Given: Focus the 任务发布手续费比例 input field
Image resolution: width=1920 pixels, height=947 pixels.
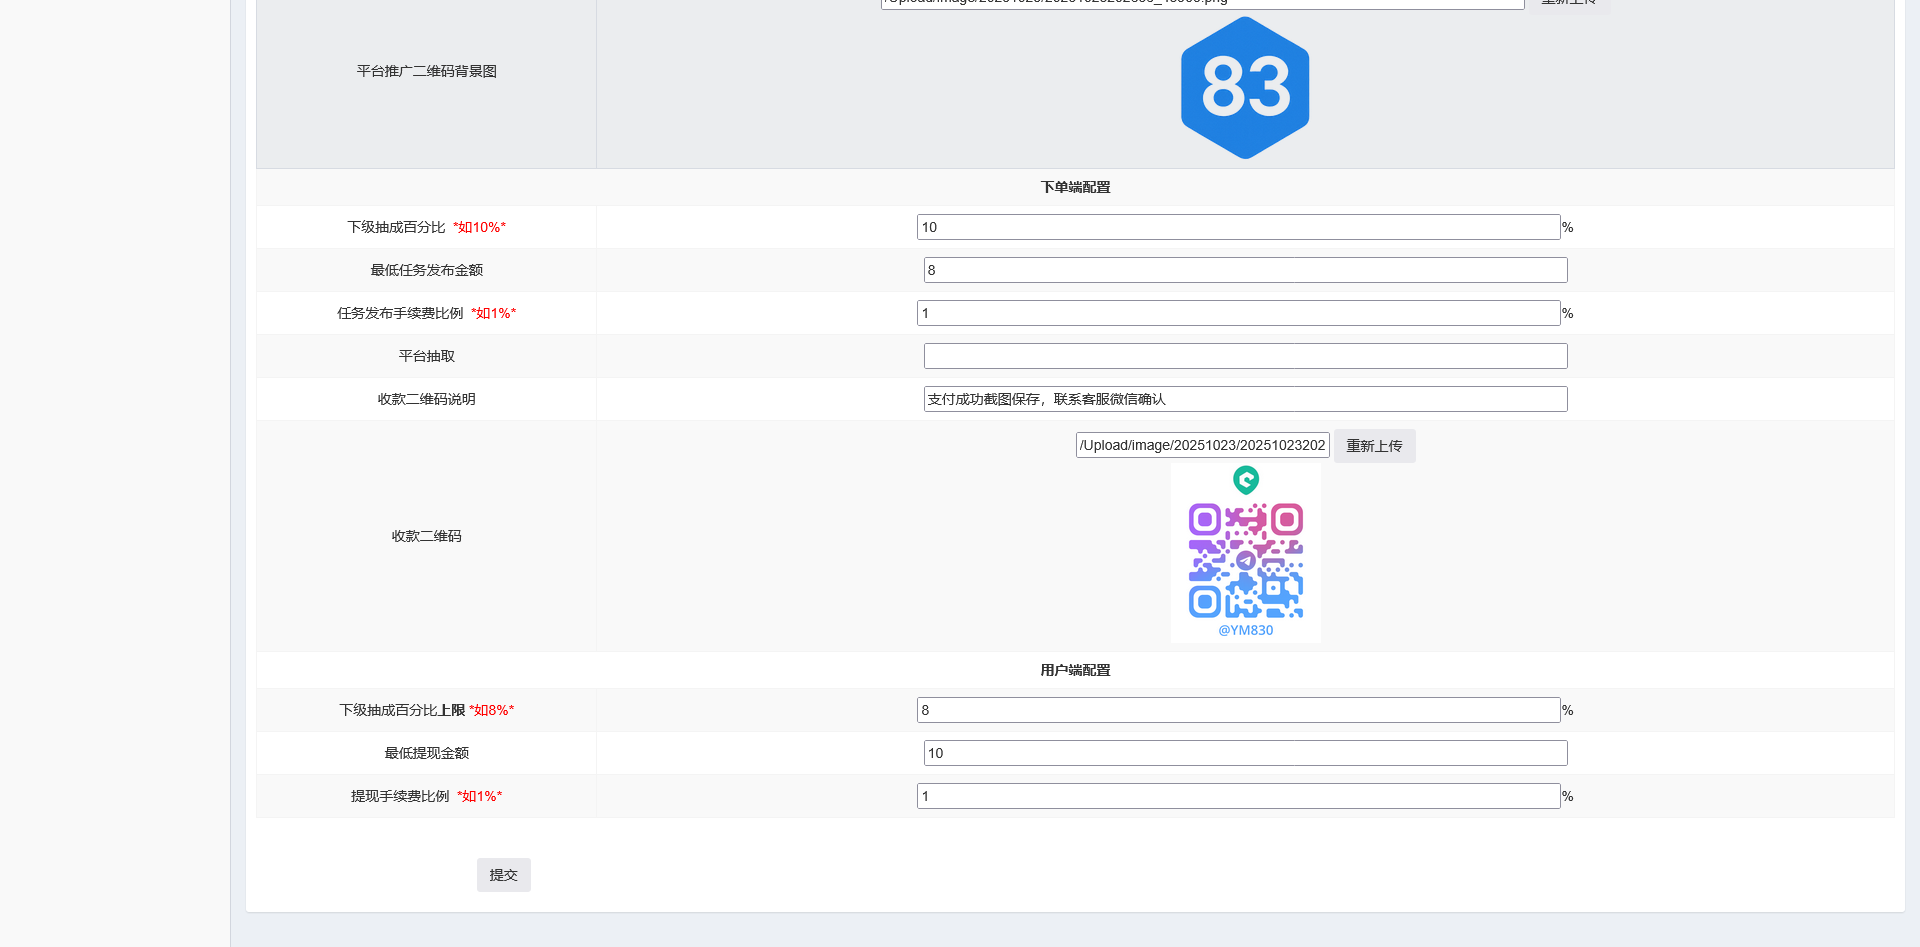Looking at the screenshot, I should click(x=1238, y=313).
